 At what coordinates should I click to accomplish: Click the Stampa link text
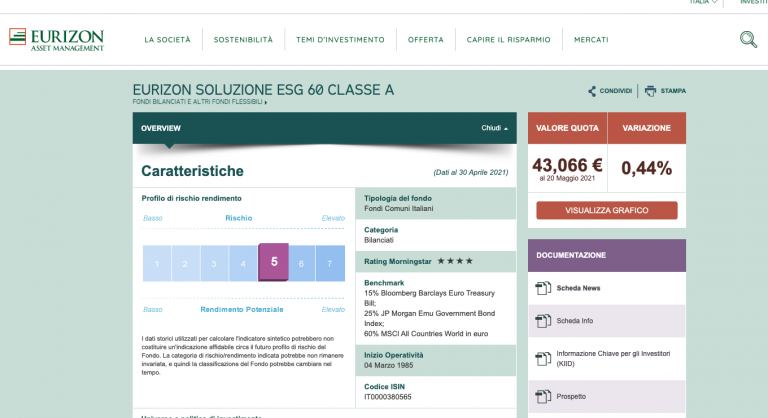coord(673,91)
